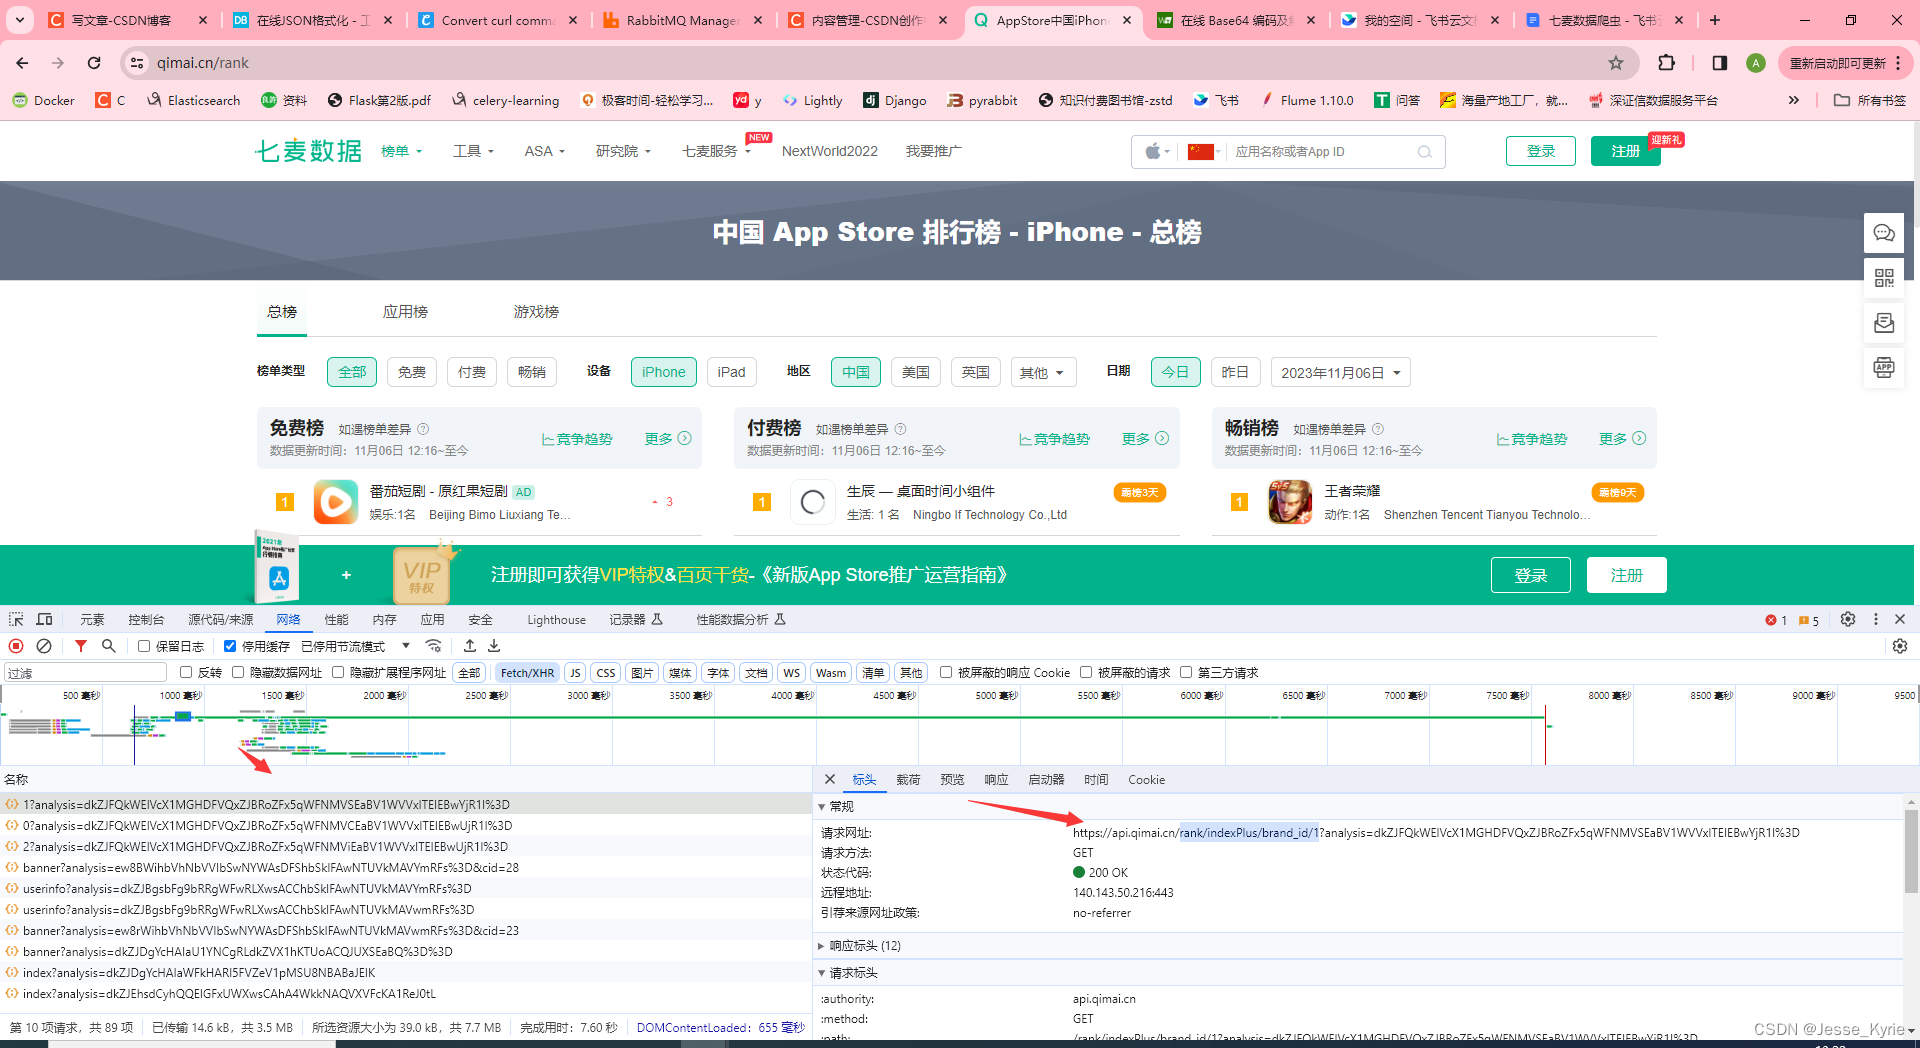
Task: Open 更多 link for 付费榜
Action: point(1145,439)
